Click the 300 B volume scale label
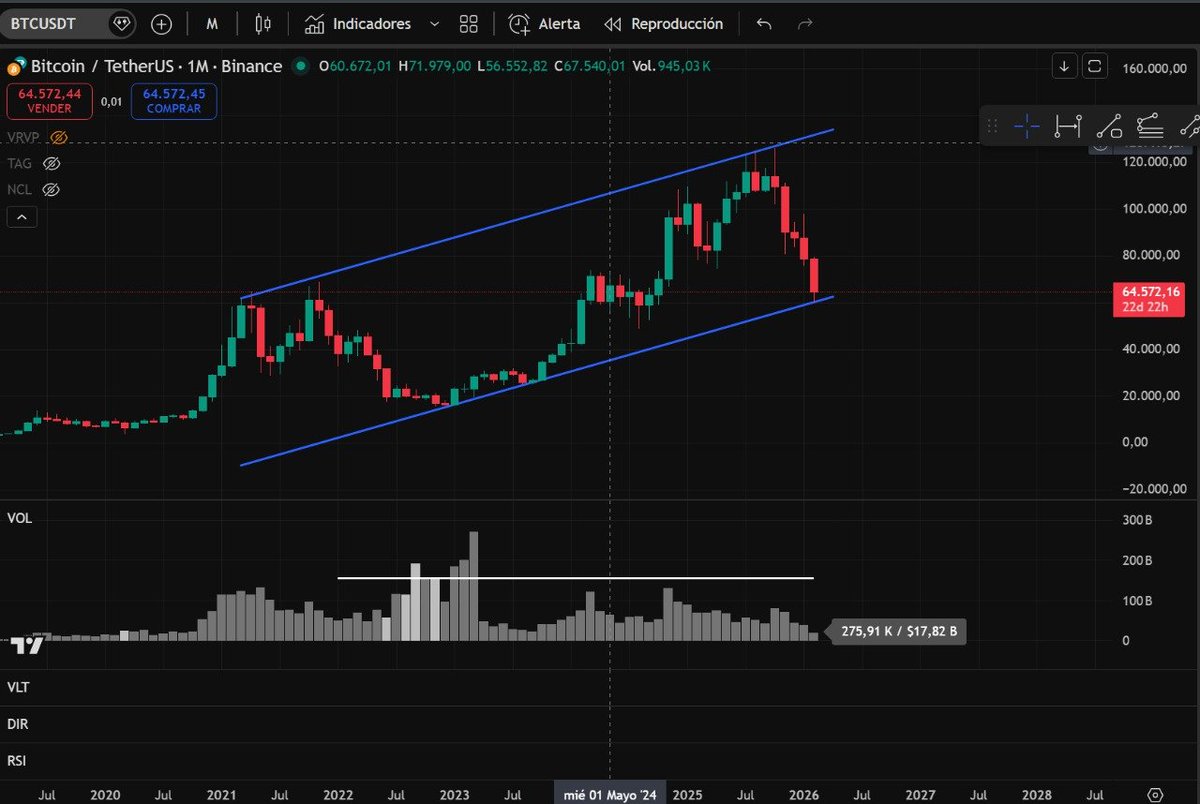Screen dimensions: 1200x804 (1137, 521)
